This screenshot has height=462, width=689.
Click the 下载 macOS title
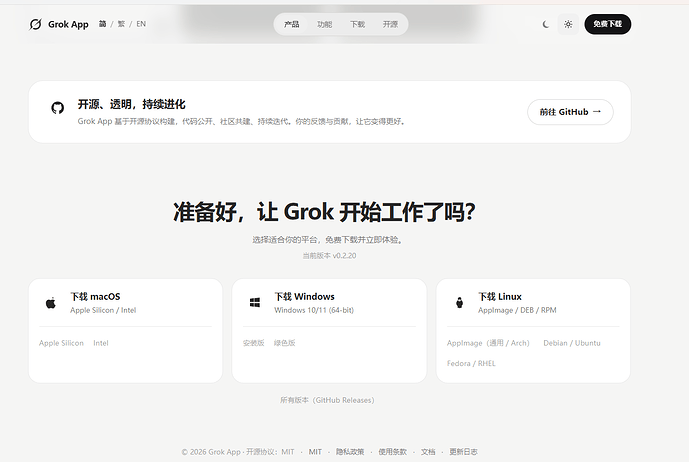pyautogui.click(x=95, y=297)
